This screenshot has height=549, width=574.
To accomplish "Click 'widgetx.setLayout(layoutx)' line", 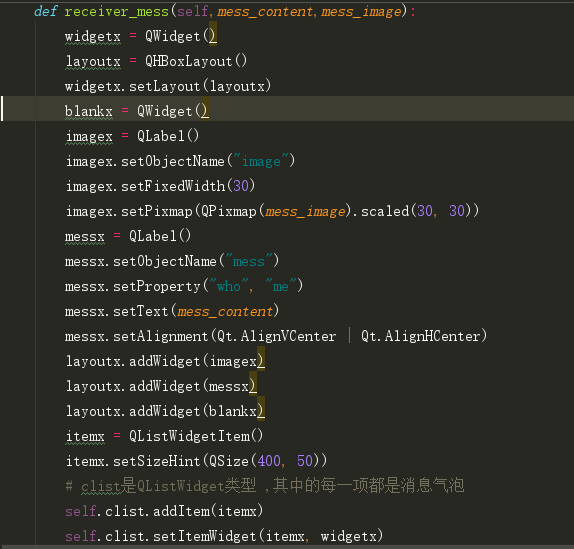I will [x=168, y=86].
